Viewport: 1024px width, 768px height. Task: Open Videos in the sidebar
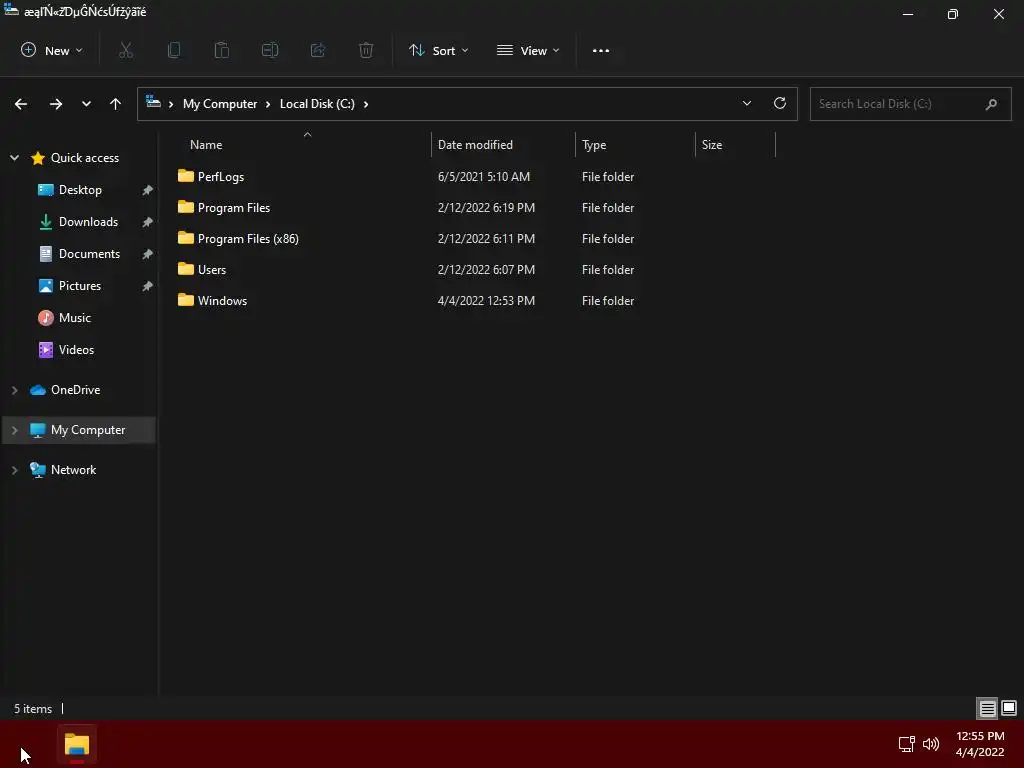[76, 350]
